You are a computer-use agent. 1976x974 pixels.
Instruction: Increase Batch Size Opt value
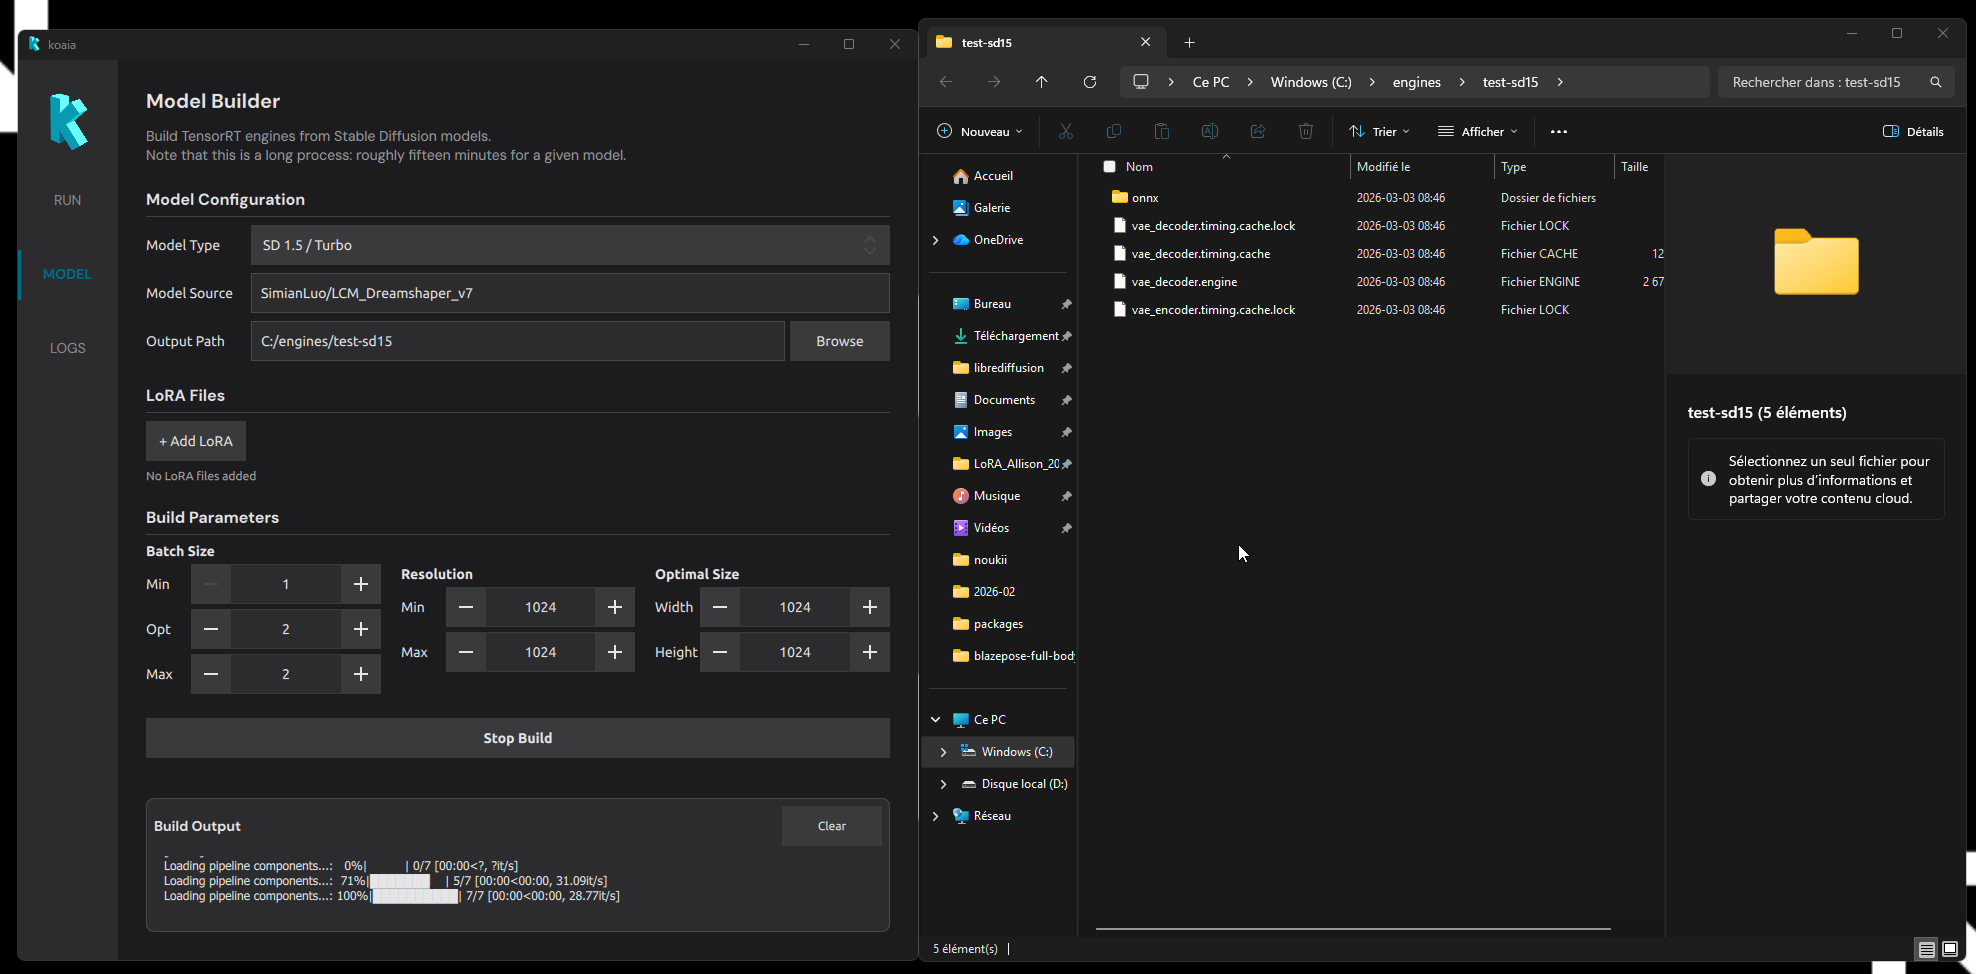pos(360,629)
